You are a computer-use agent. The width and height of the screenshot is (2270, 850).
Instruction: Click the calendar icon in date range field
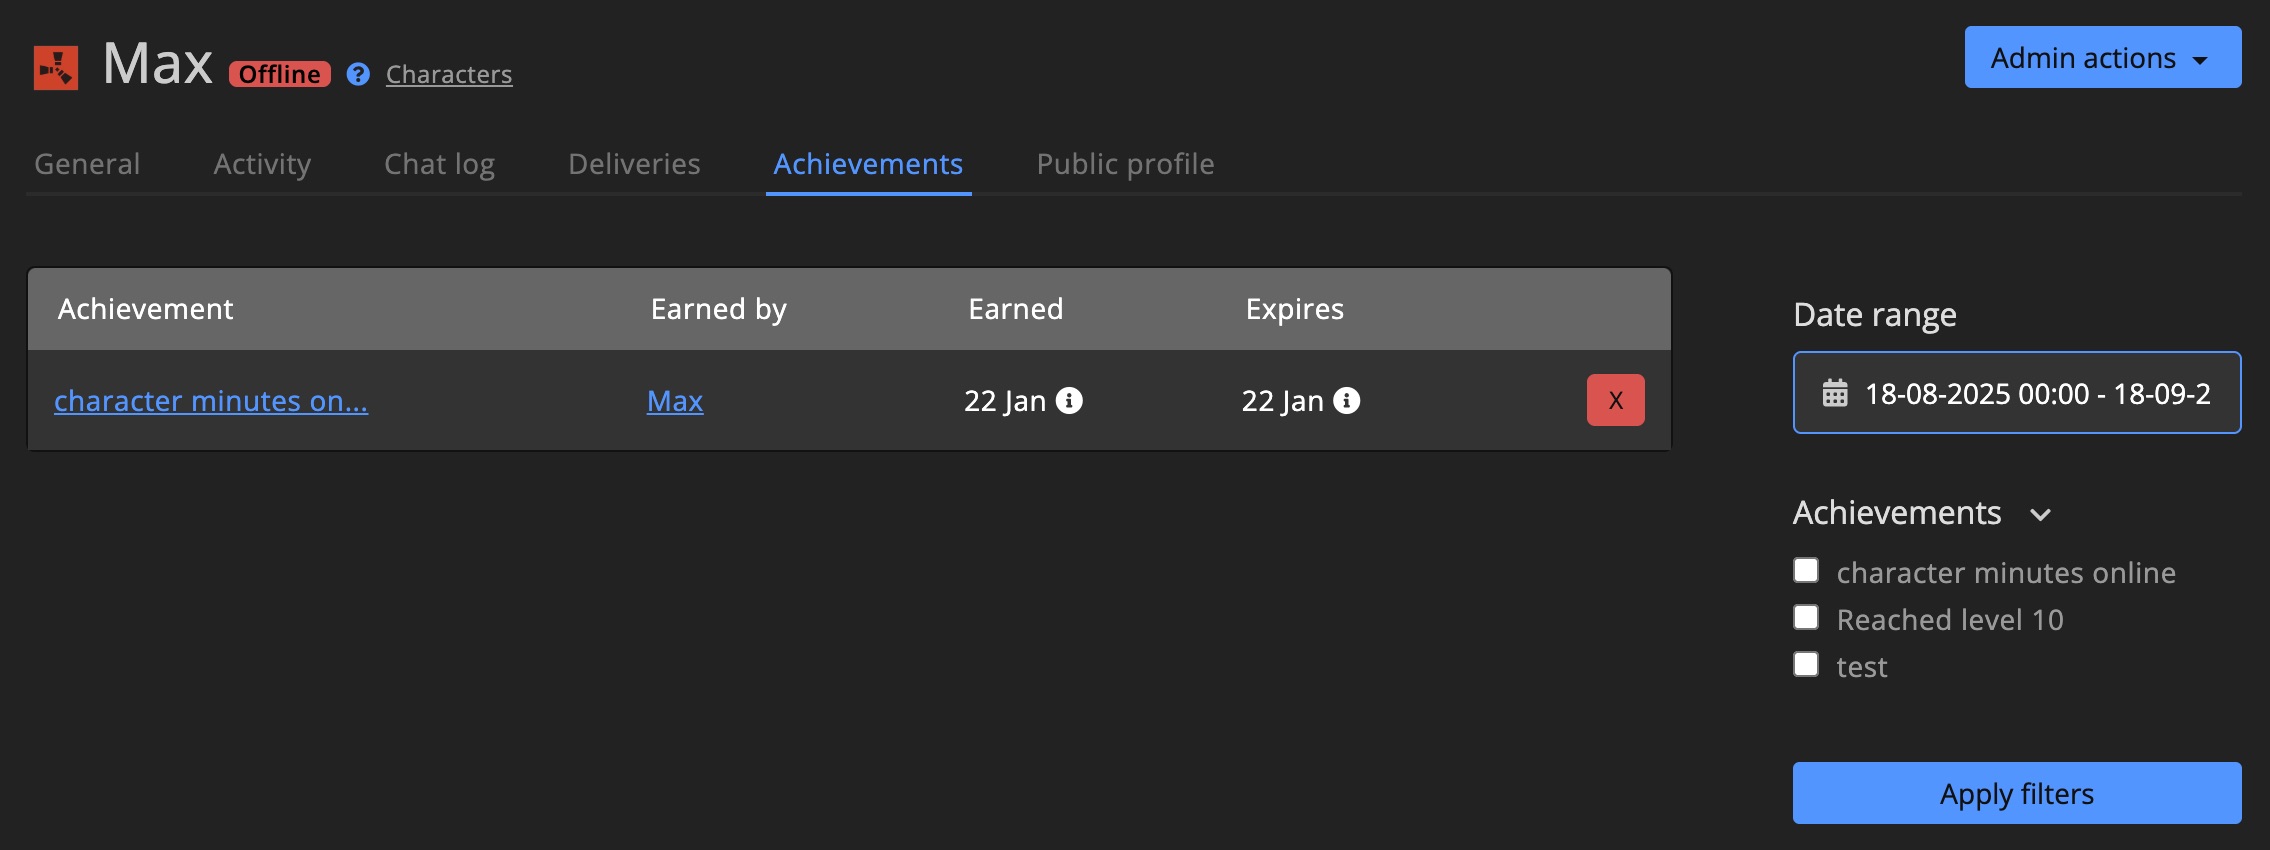coord(1835,393)
